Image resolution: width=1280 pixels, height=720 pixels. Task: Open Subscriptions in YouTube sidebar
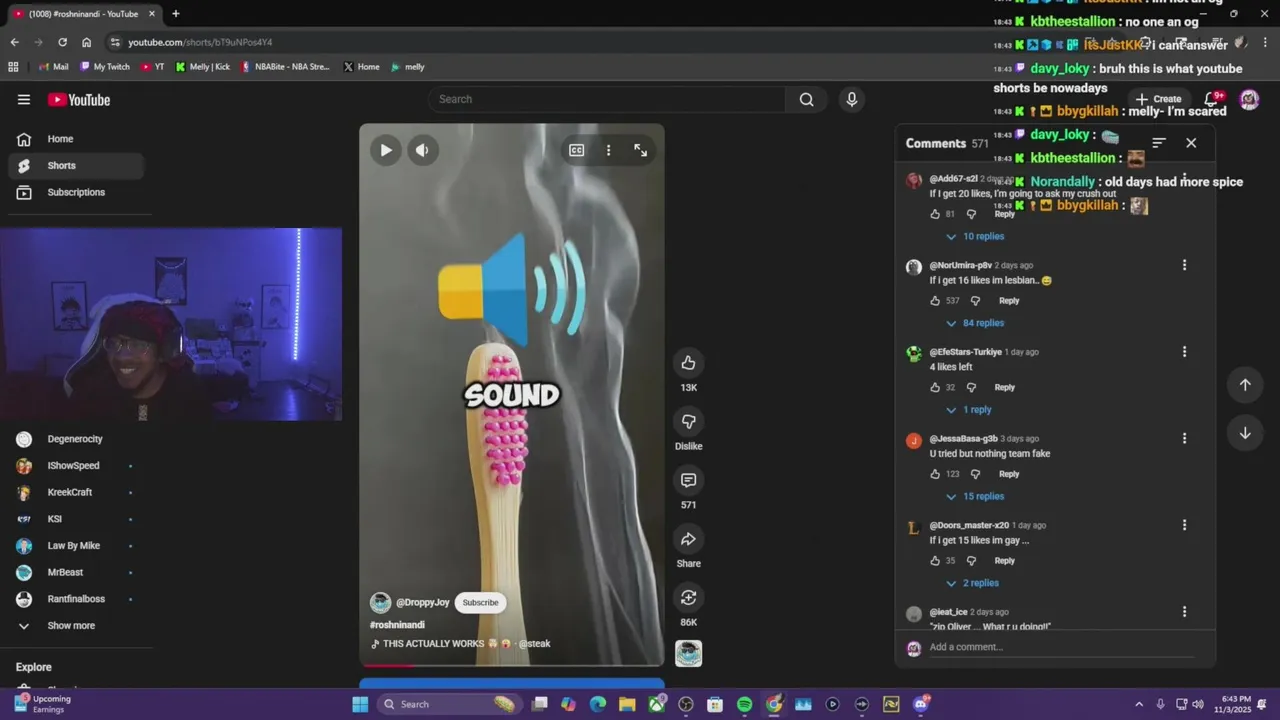76,192
